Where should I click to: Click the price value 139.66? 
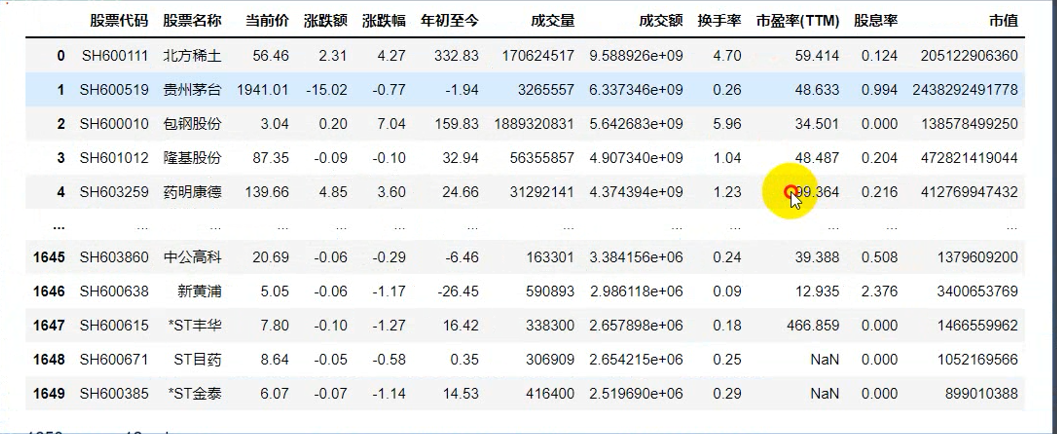click(x=266, y=192)
